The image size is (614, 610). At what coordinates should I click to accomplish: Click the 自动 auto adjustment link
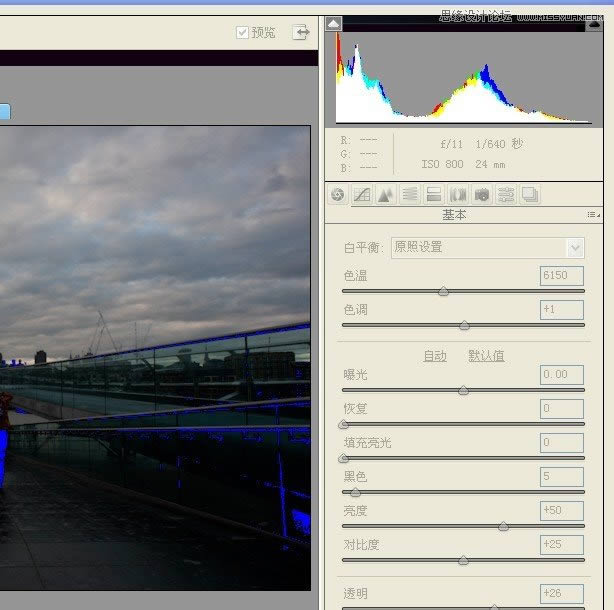pos(435,356)
